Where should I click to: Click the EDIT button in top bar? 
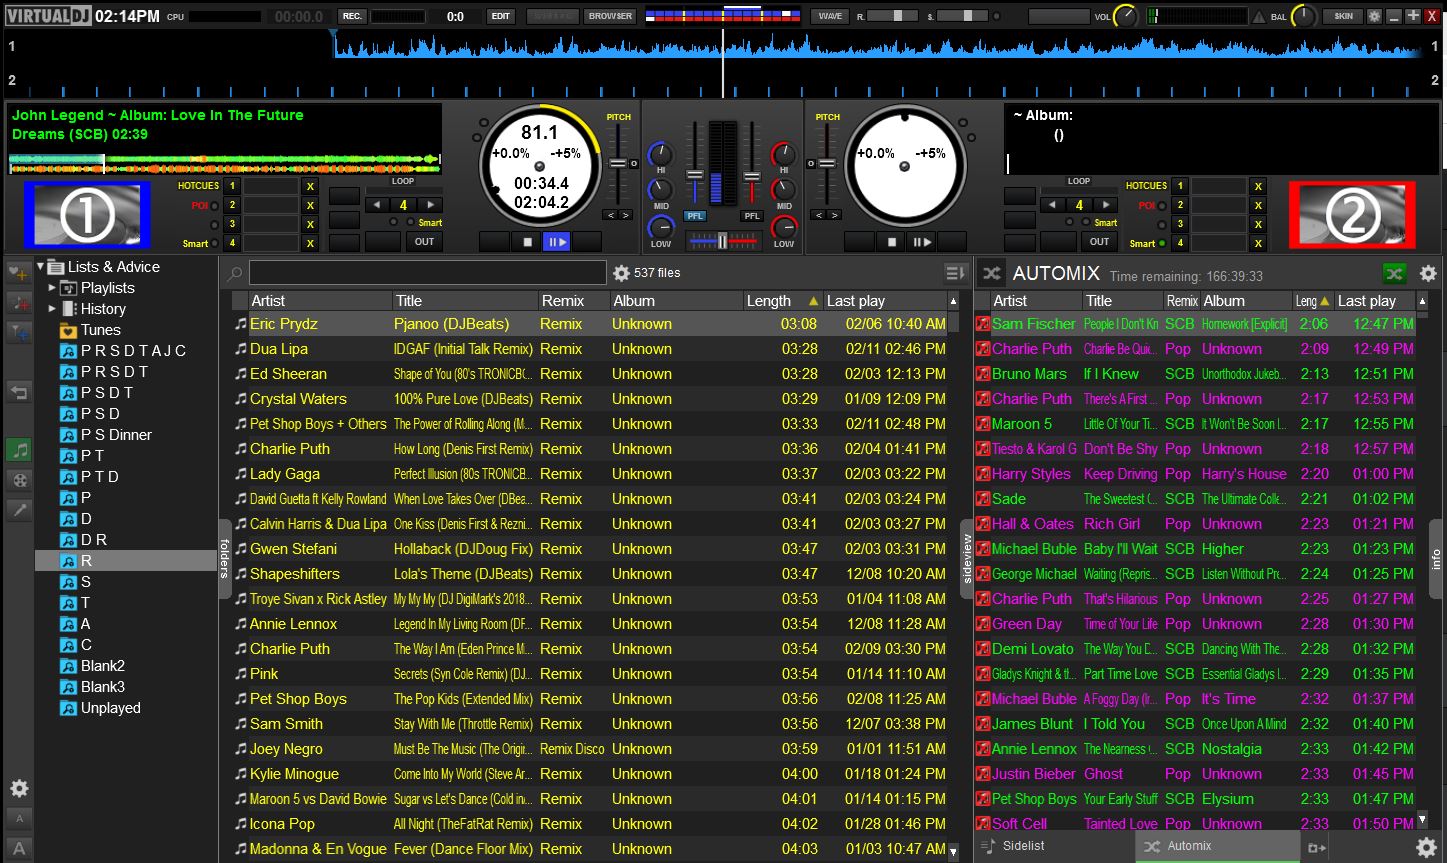click(501, 16)
